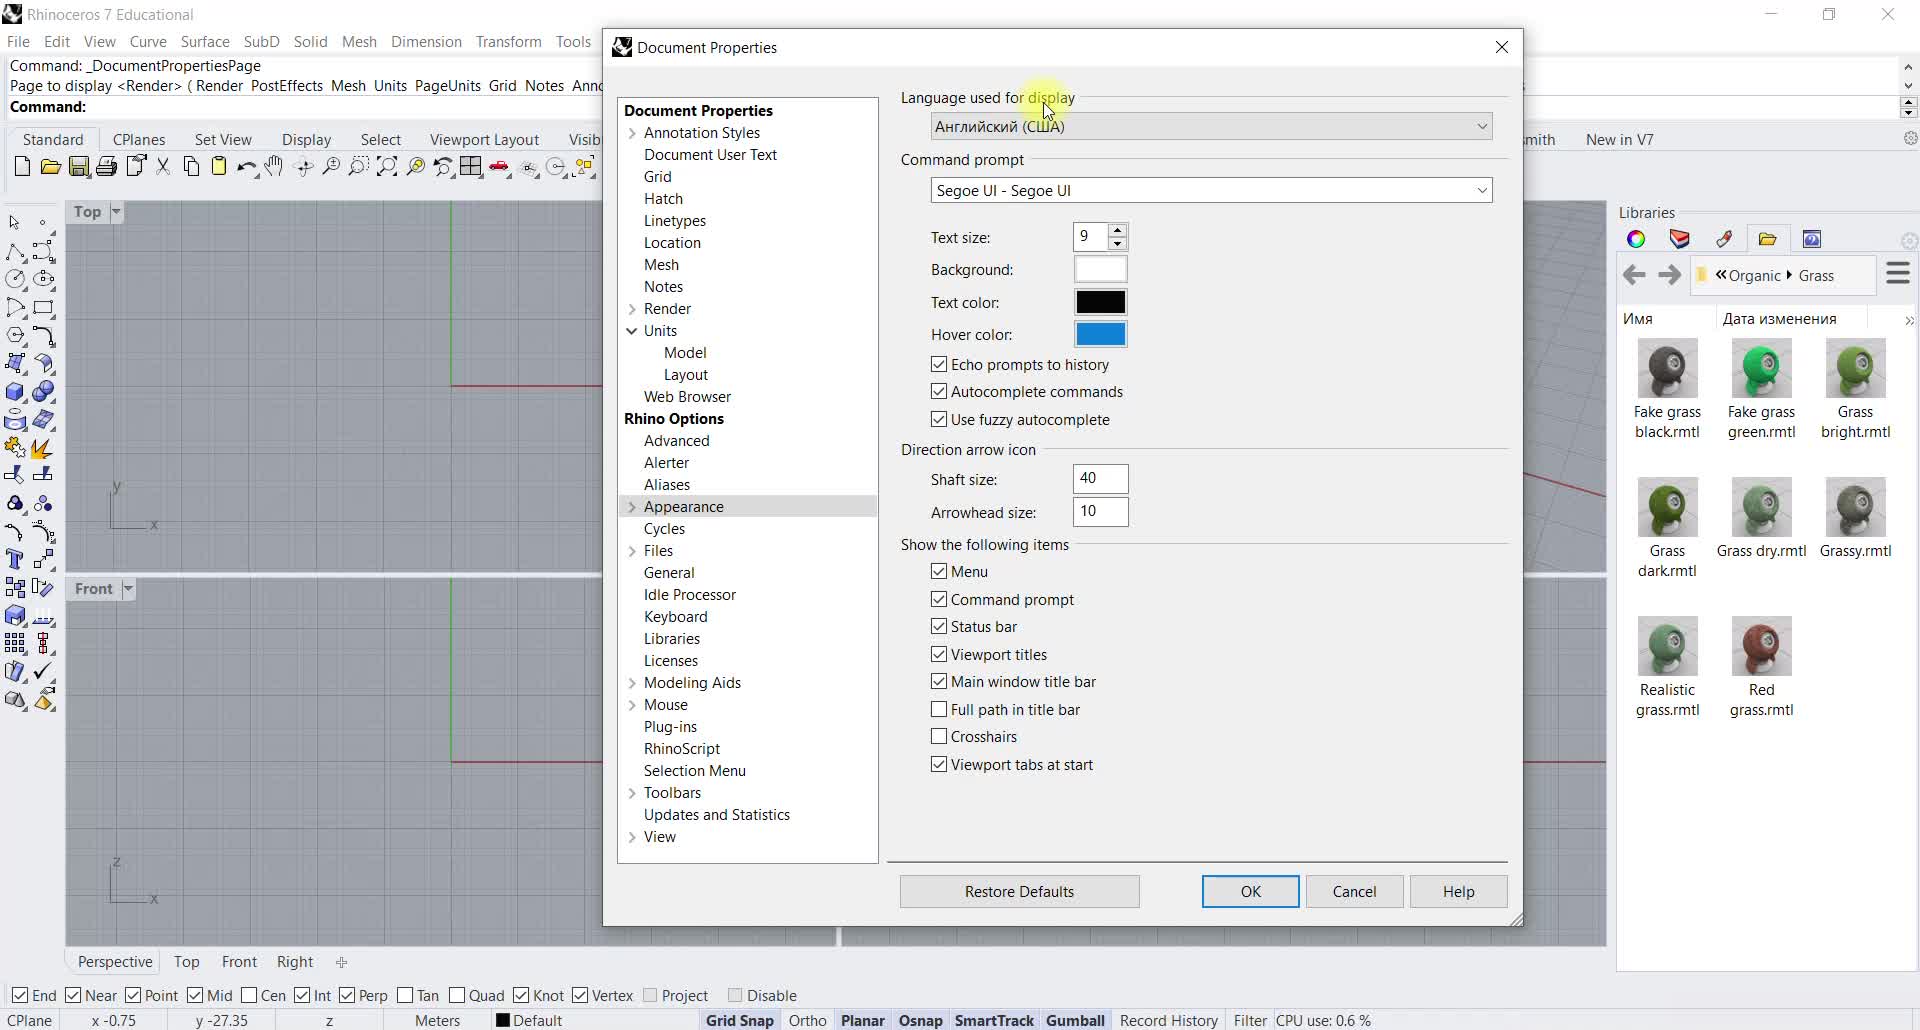Click the Restore Defaults button
This screenshot has height=1030, width=1920.
(1019, 891)
